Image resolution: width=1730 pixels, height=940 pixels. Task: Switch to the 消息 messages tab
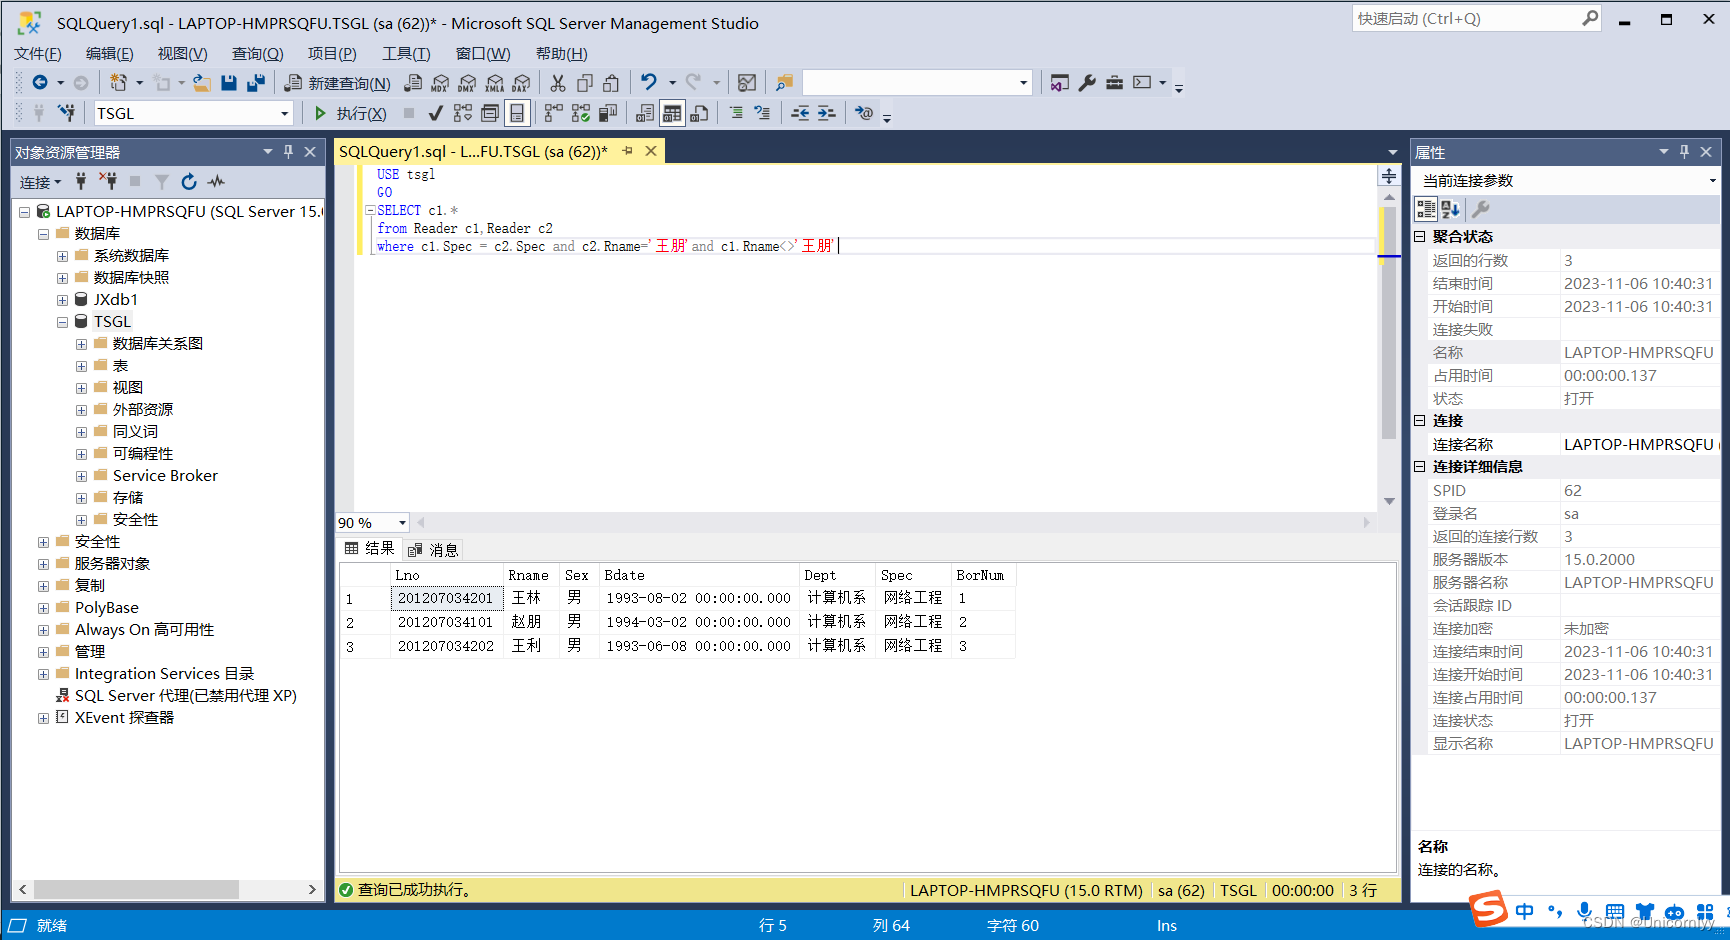(433, 550)
